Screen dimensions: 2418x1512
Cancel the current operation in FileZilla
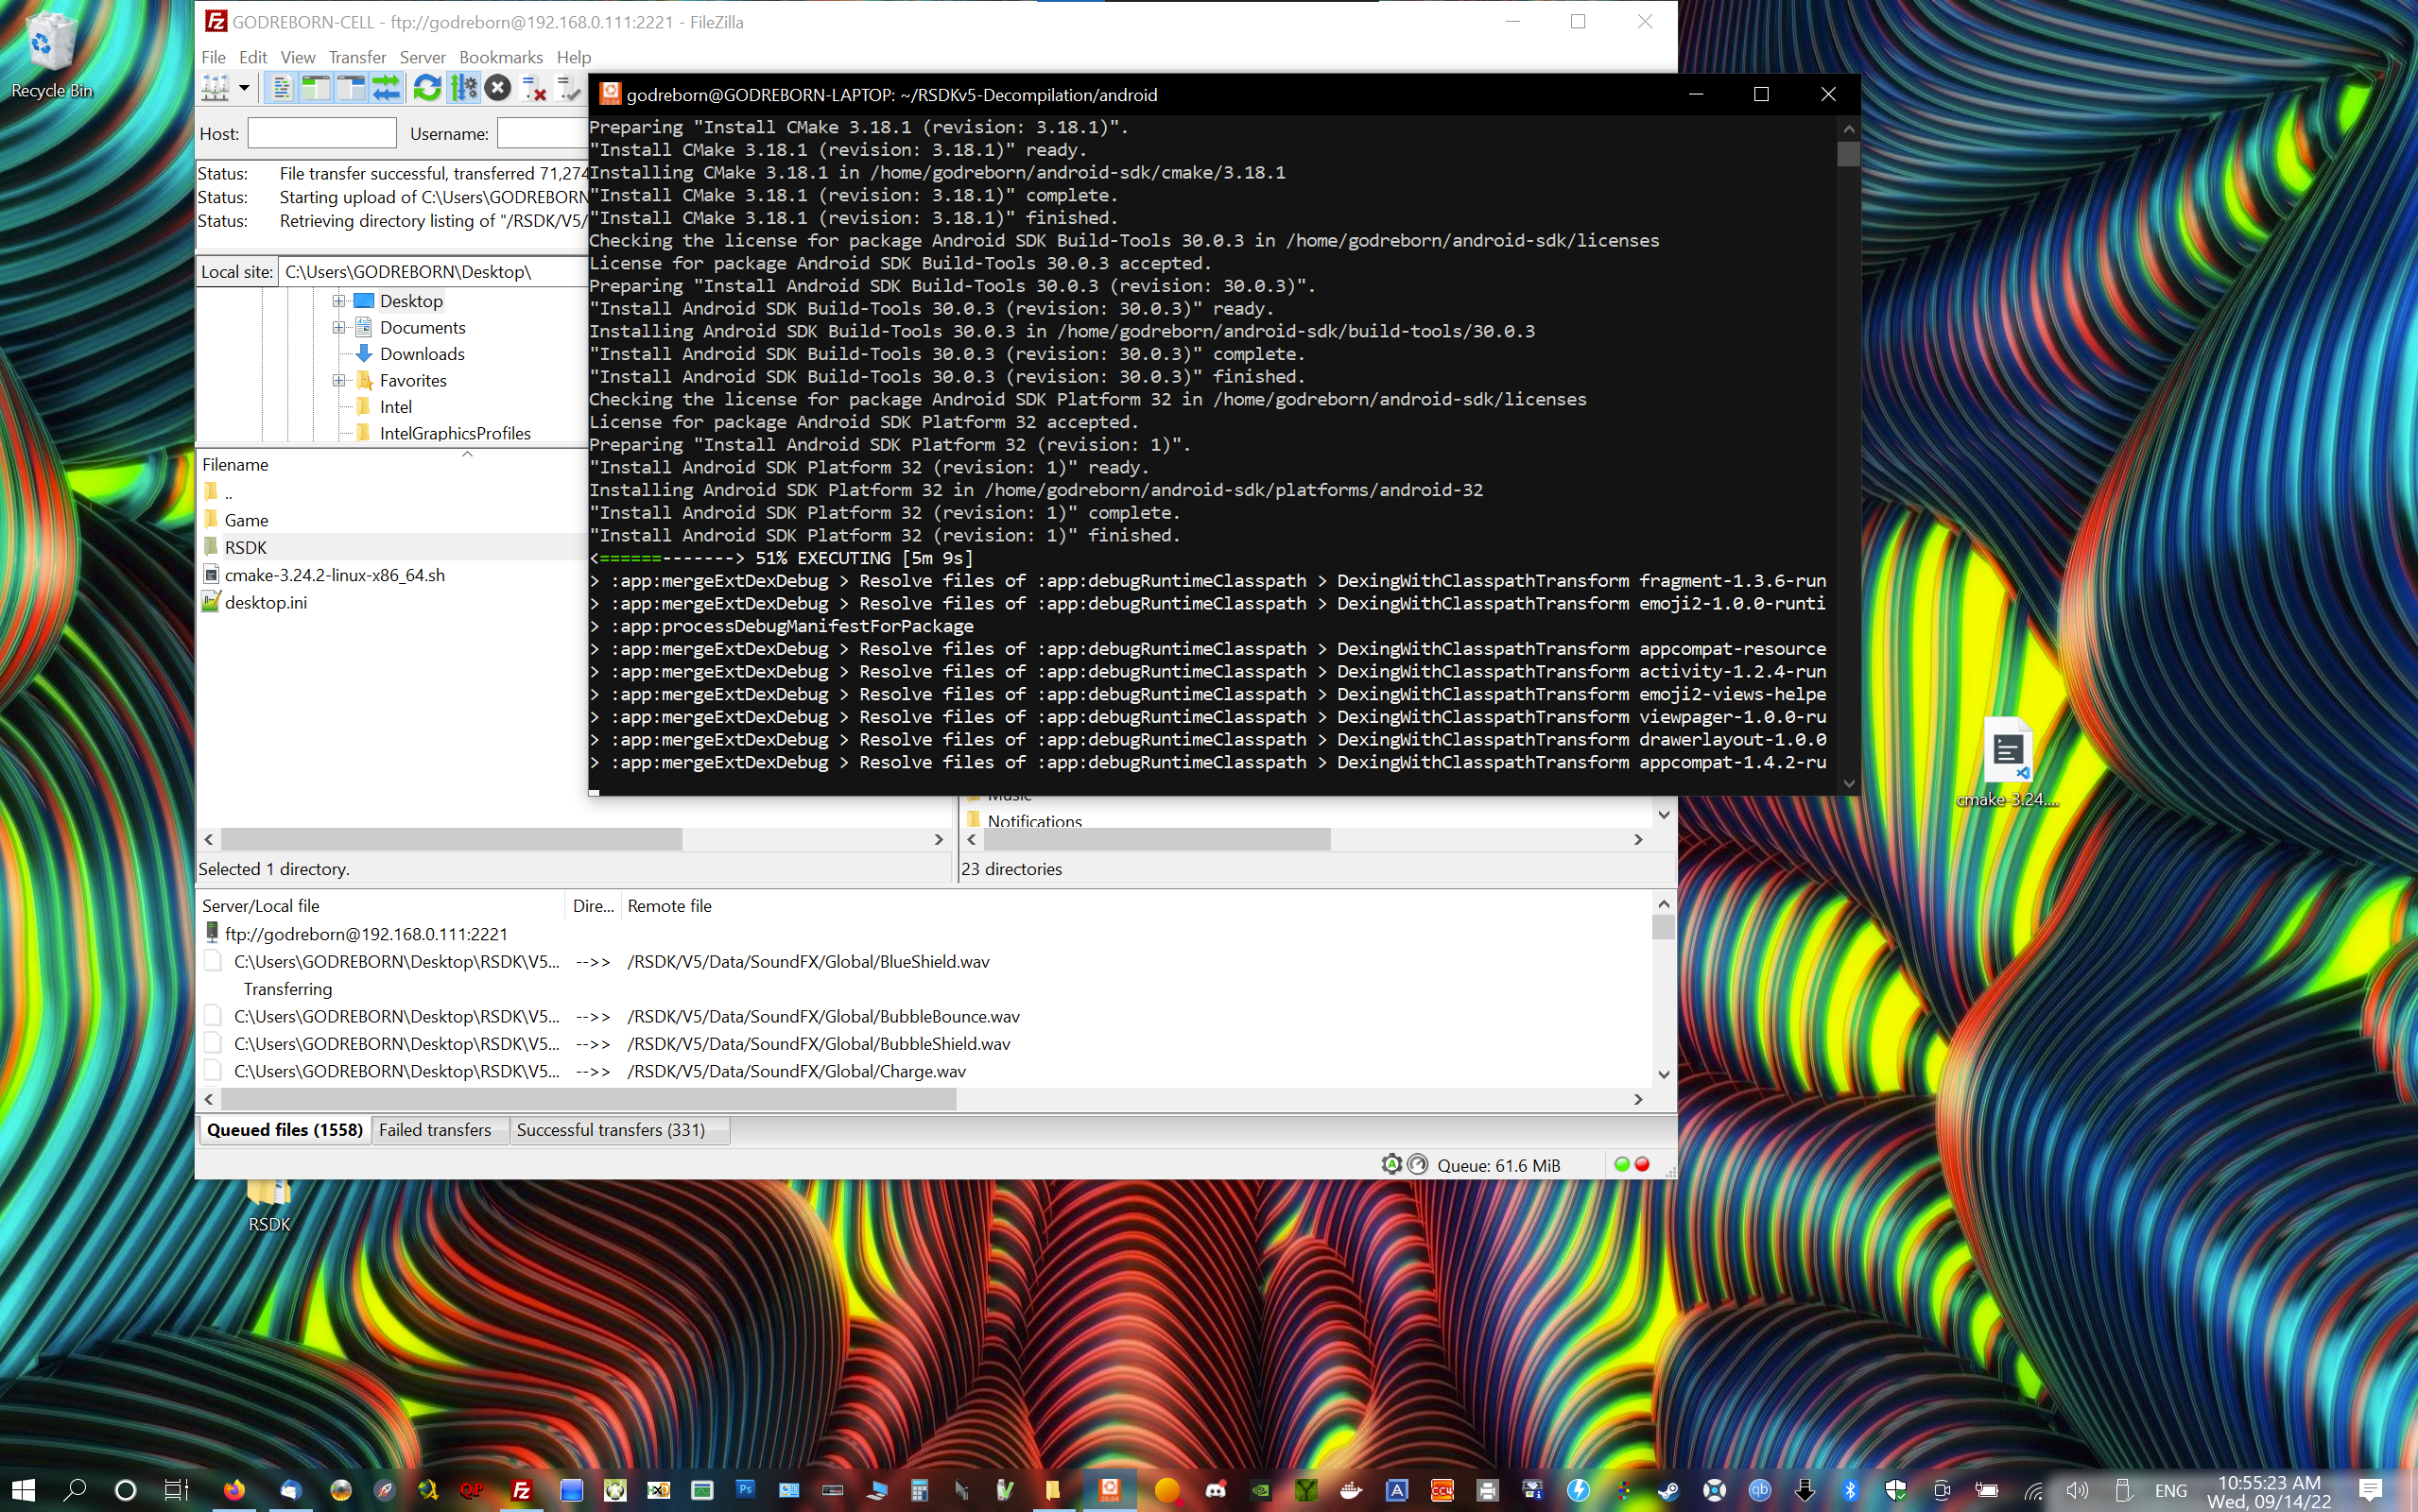(498, 89)
